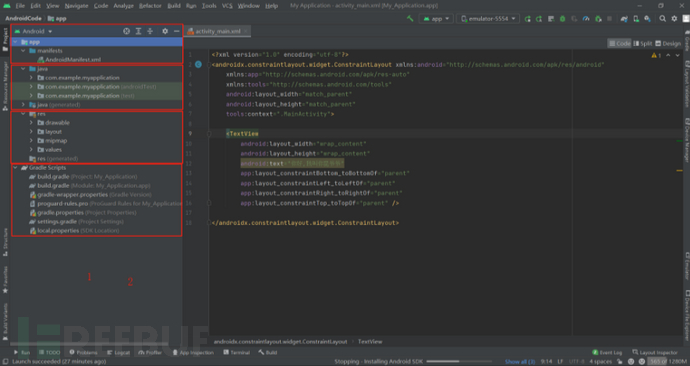690x366 pixels.
Task: Click Attach Debugger to Android Process icon
Action: pyautogui.click(x=598, y=19)
